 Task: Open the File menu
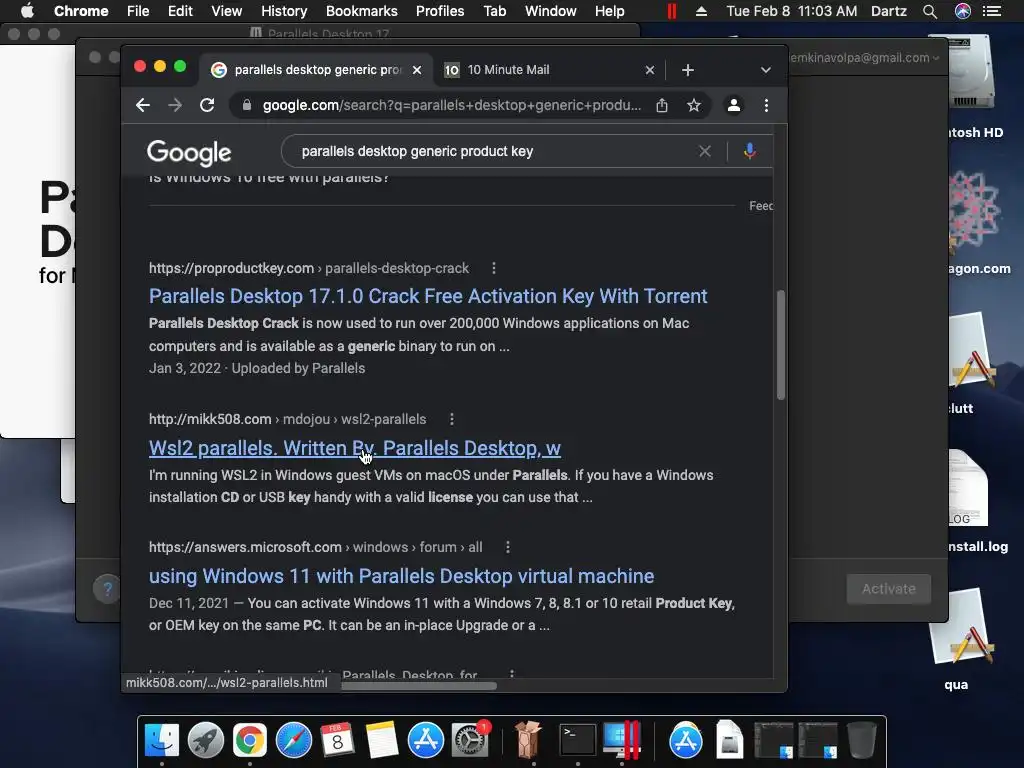click(x=138, y=11)
